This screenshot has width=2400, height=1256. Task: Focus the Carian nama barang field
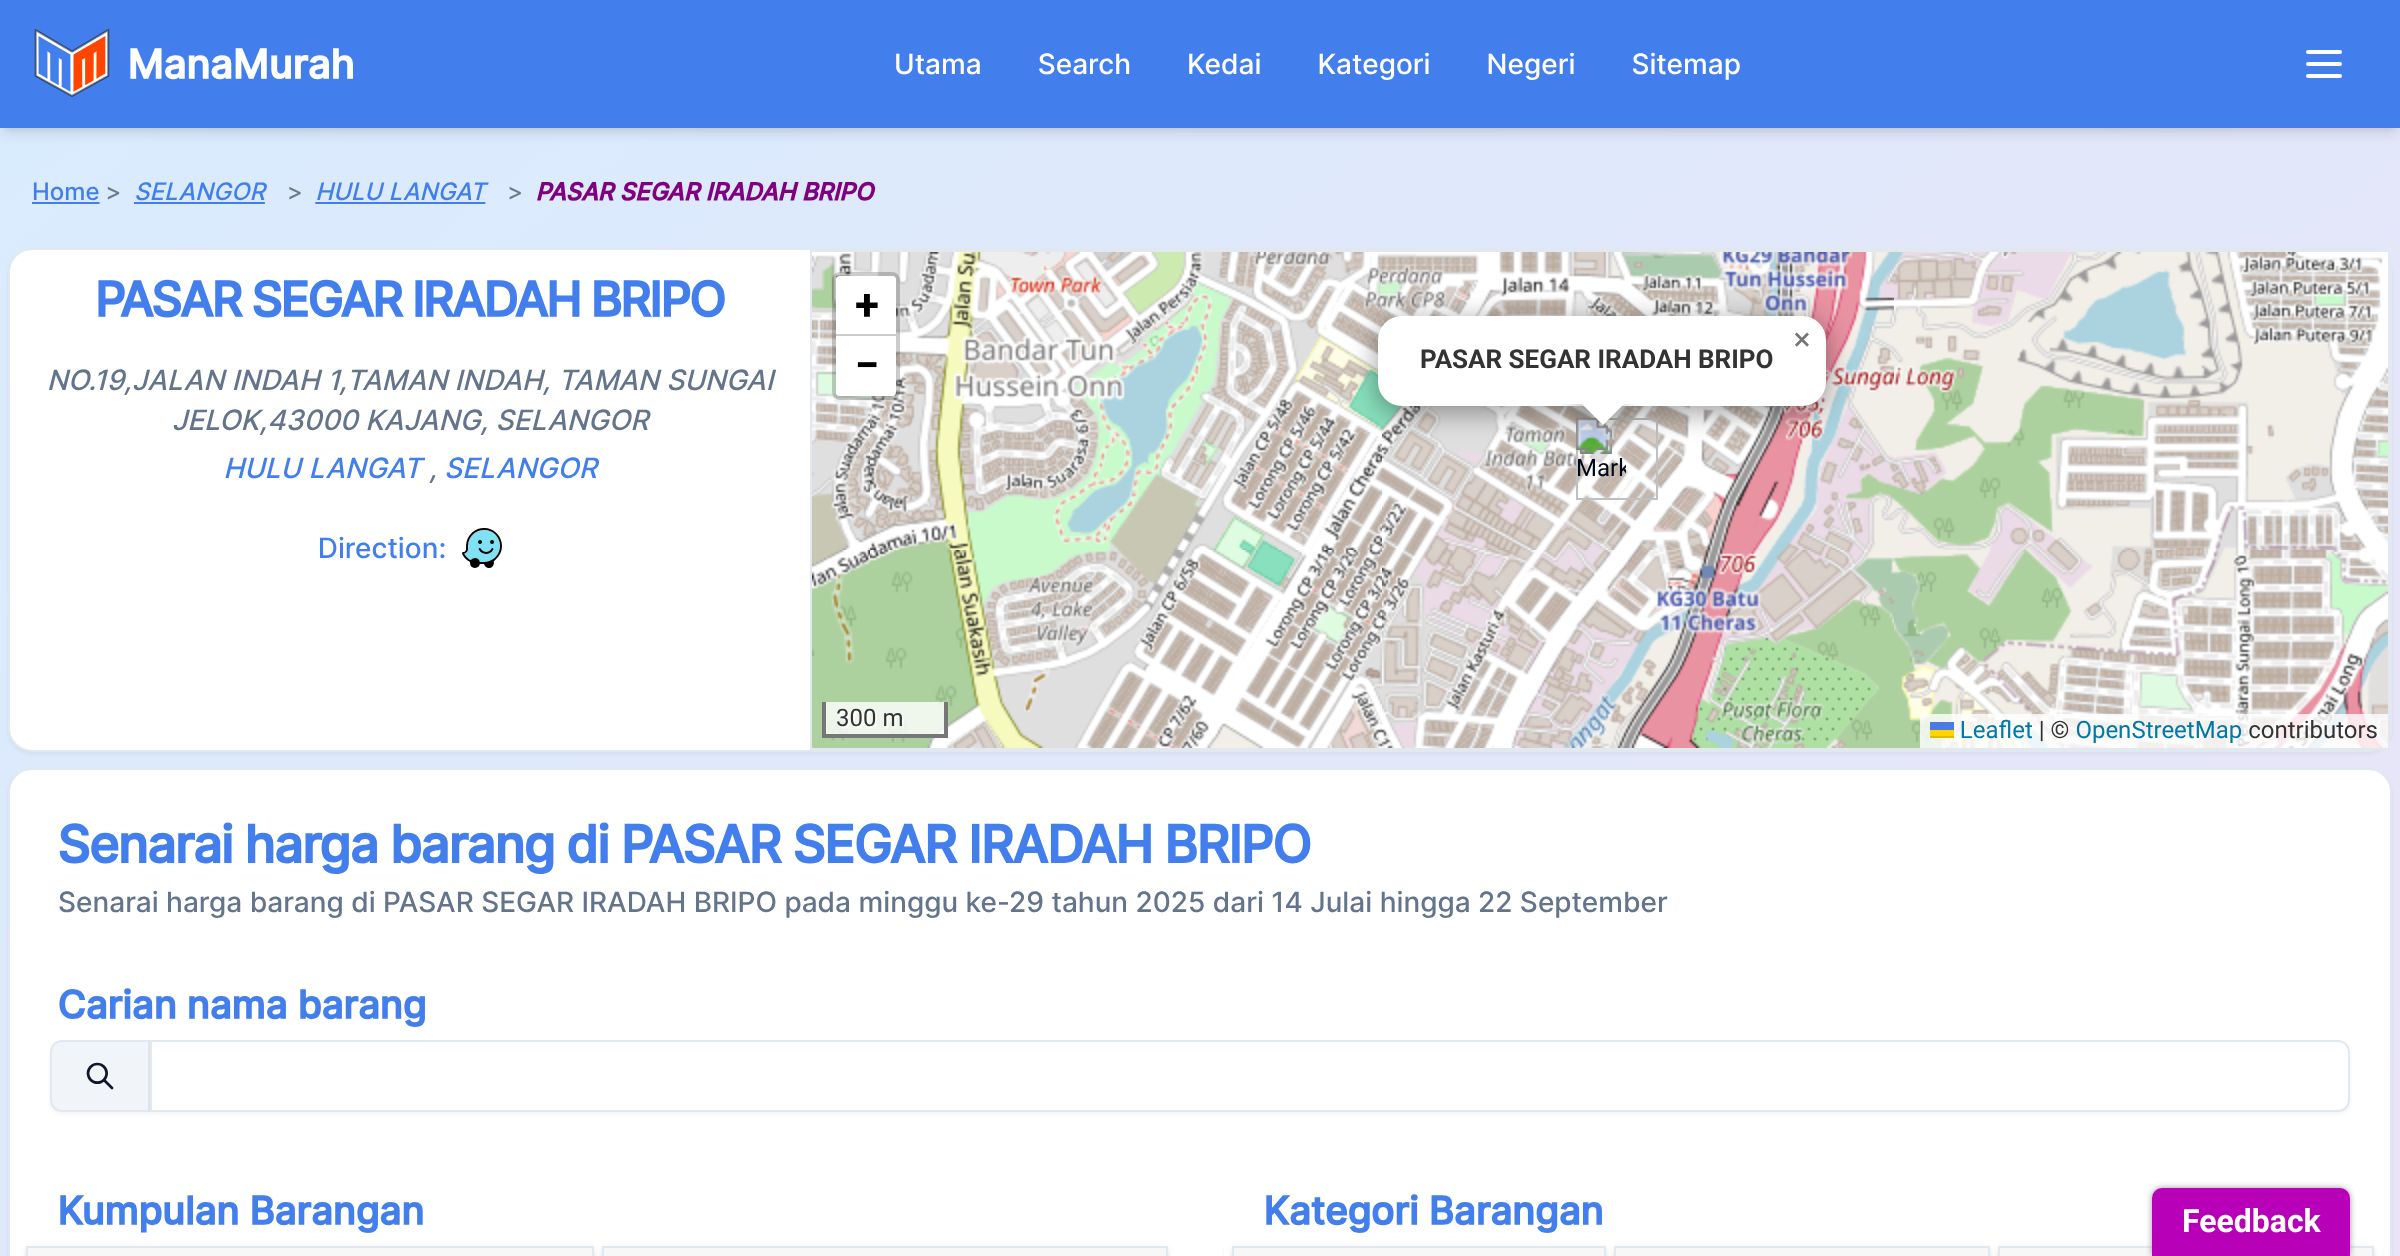pyautogui.click(x=1248, y=1076)
